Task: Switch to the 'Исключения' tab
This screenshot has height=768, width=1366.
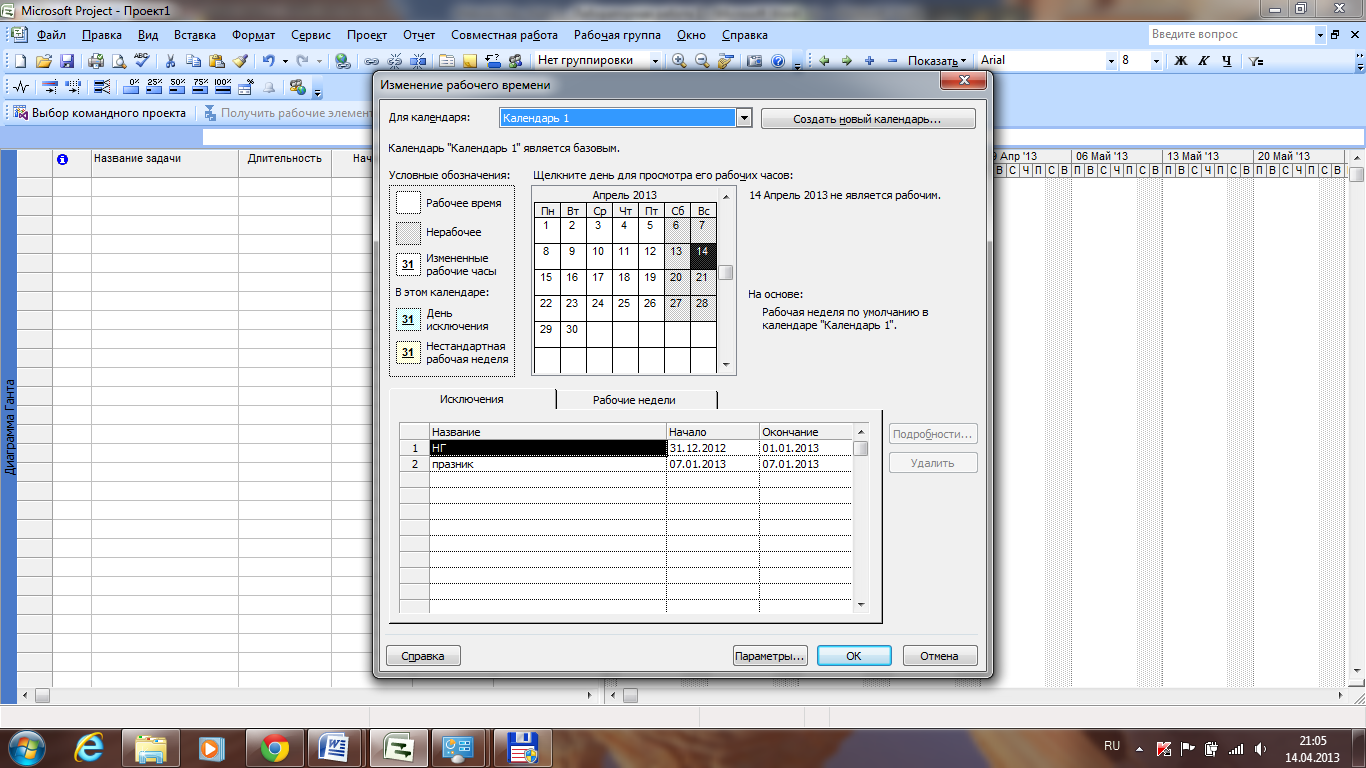Action: coord(472,399)
